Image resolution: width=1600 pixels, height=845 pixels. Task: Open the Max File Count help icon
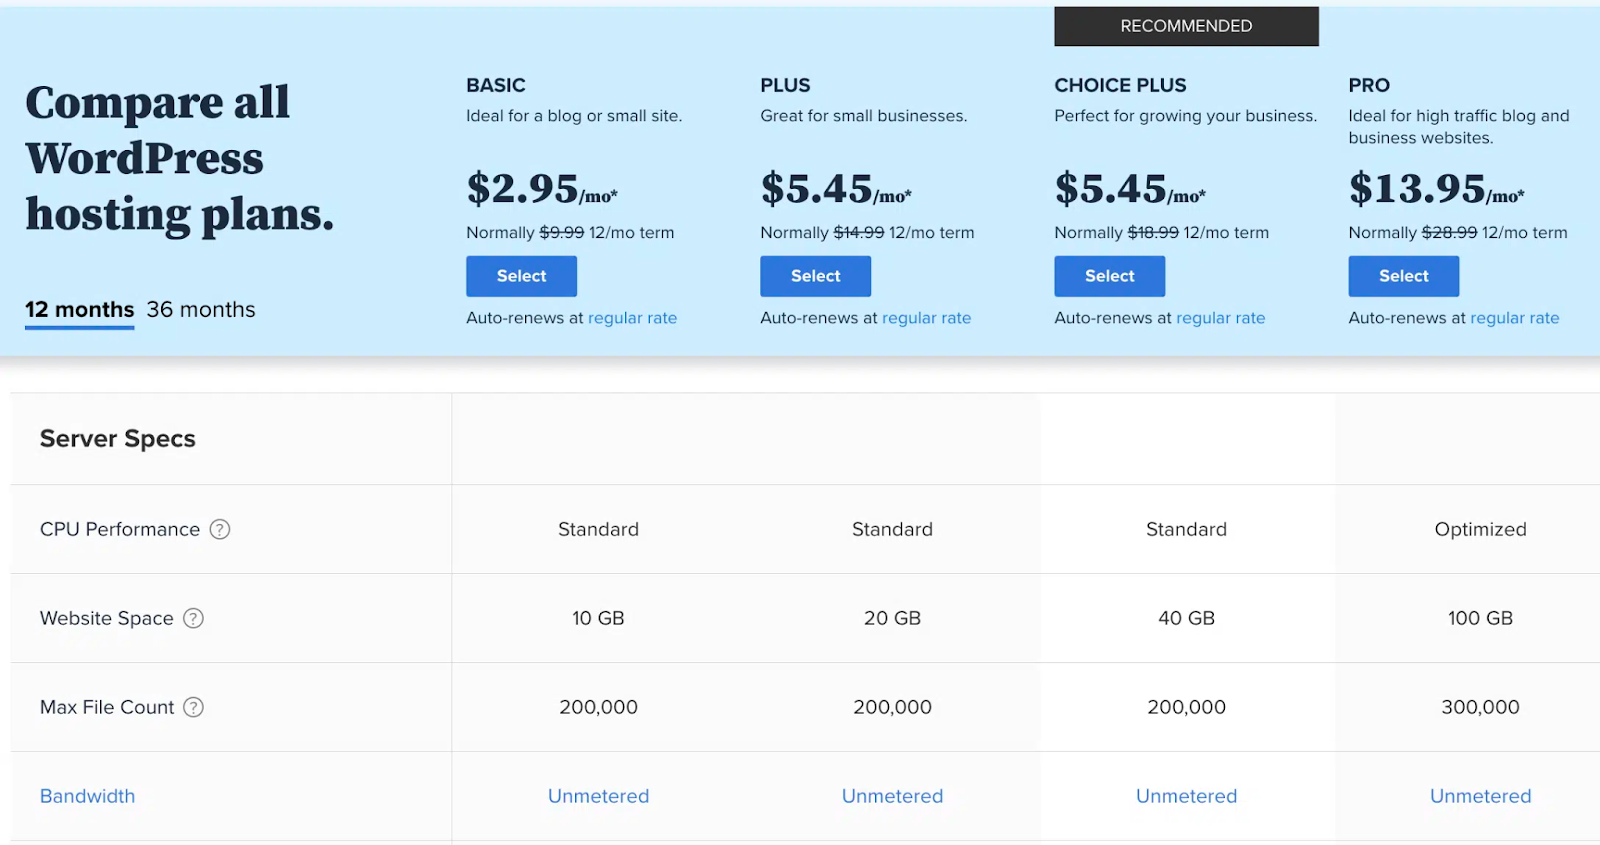pos(194,707)
